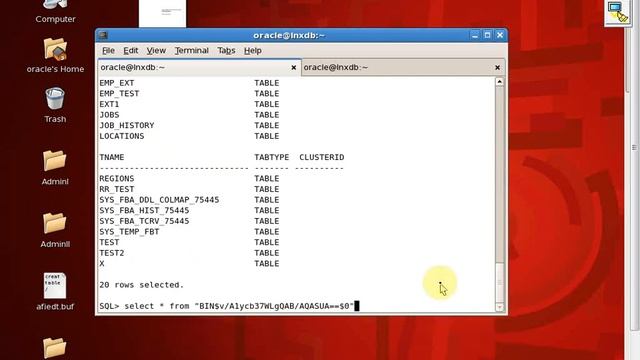The width and height of the screenshot is (640, 360).
Task: Click the remote display icon at top right
Action: coord(618,12)
